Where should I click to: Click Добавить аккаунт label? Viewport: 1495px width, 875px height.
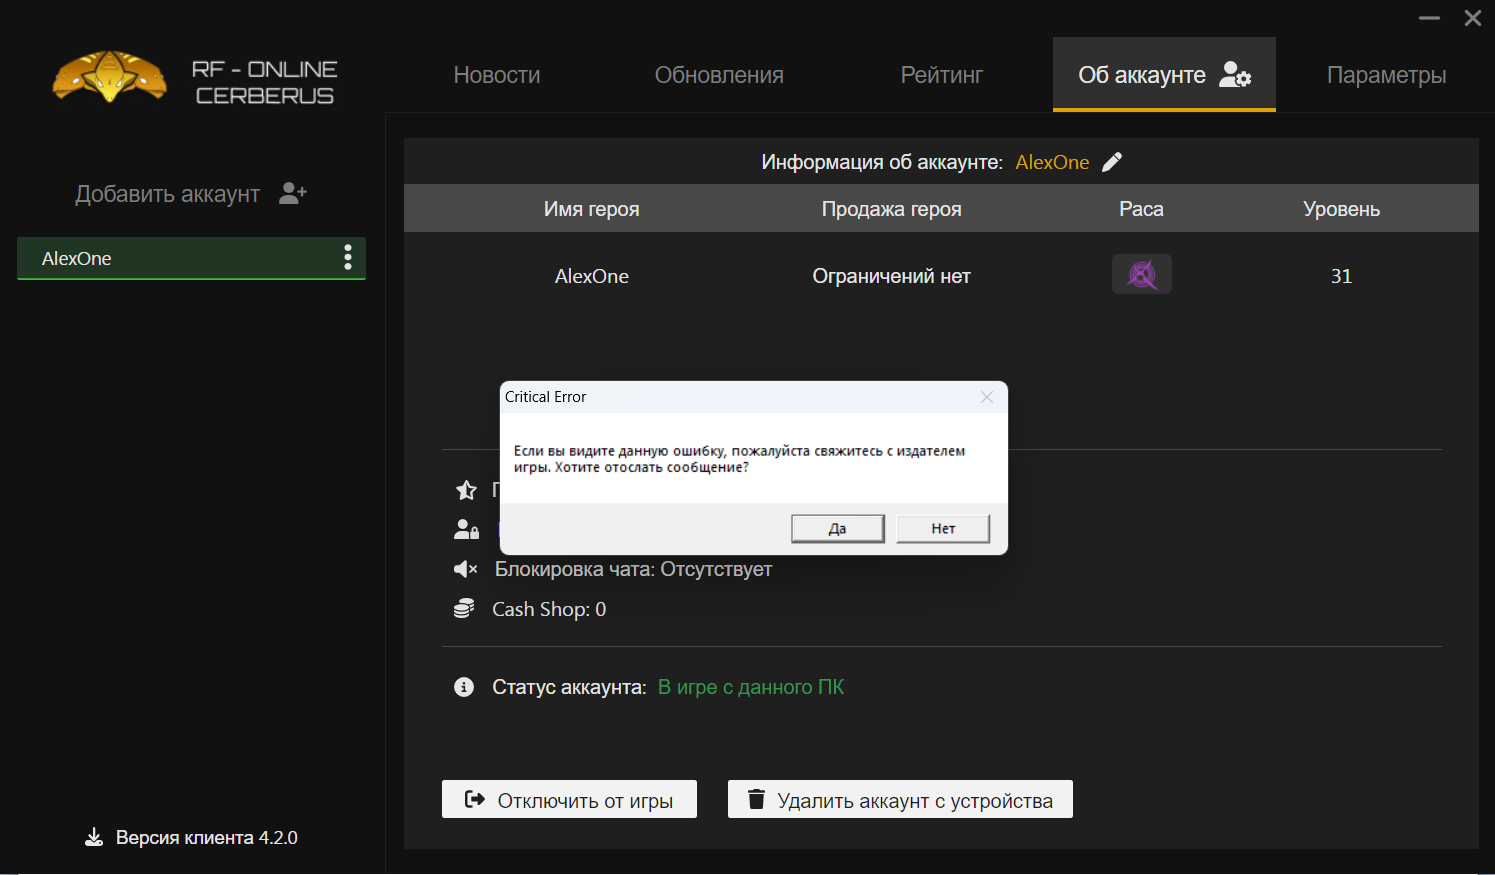click(x=168, y=194)
